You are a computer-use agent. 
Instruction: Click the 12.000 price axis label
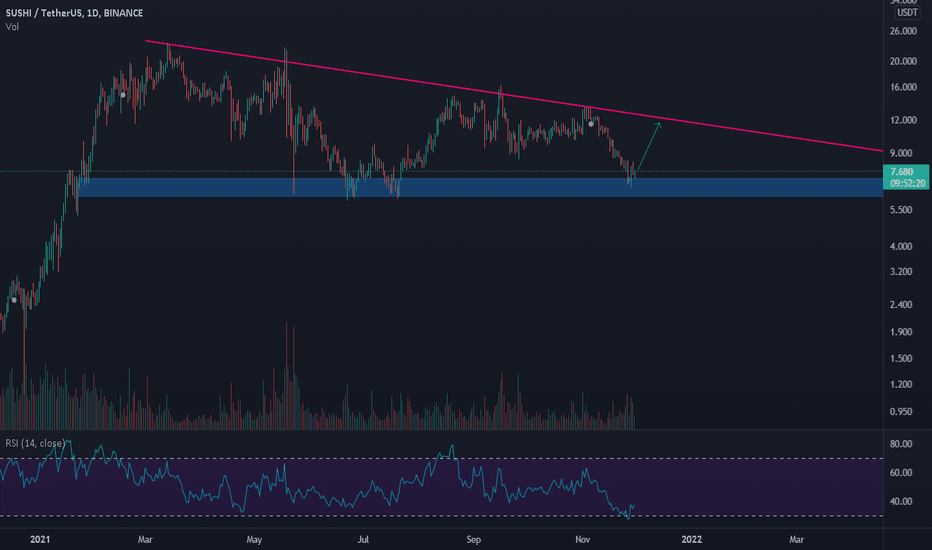click(x=903, y=120)
